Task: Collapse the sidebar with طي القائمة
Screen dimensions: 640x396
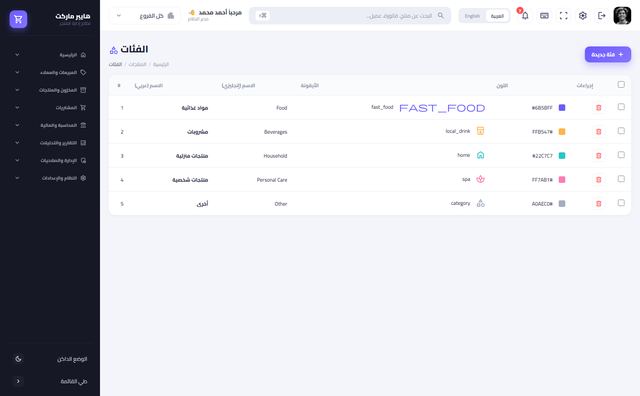Action: (50, 381)
